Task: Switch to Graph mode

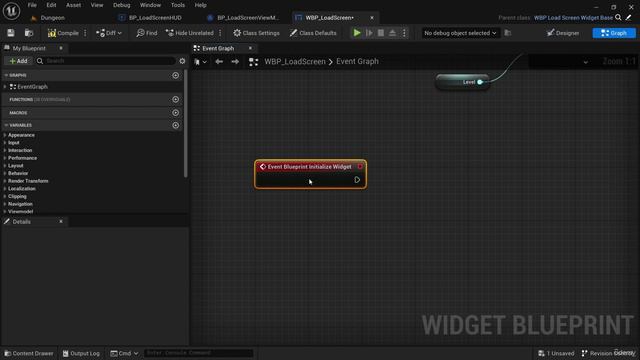Action: pos(614,33)
